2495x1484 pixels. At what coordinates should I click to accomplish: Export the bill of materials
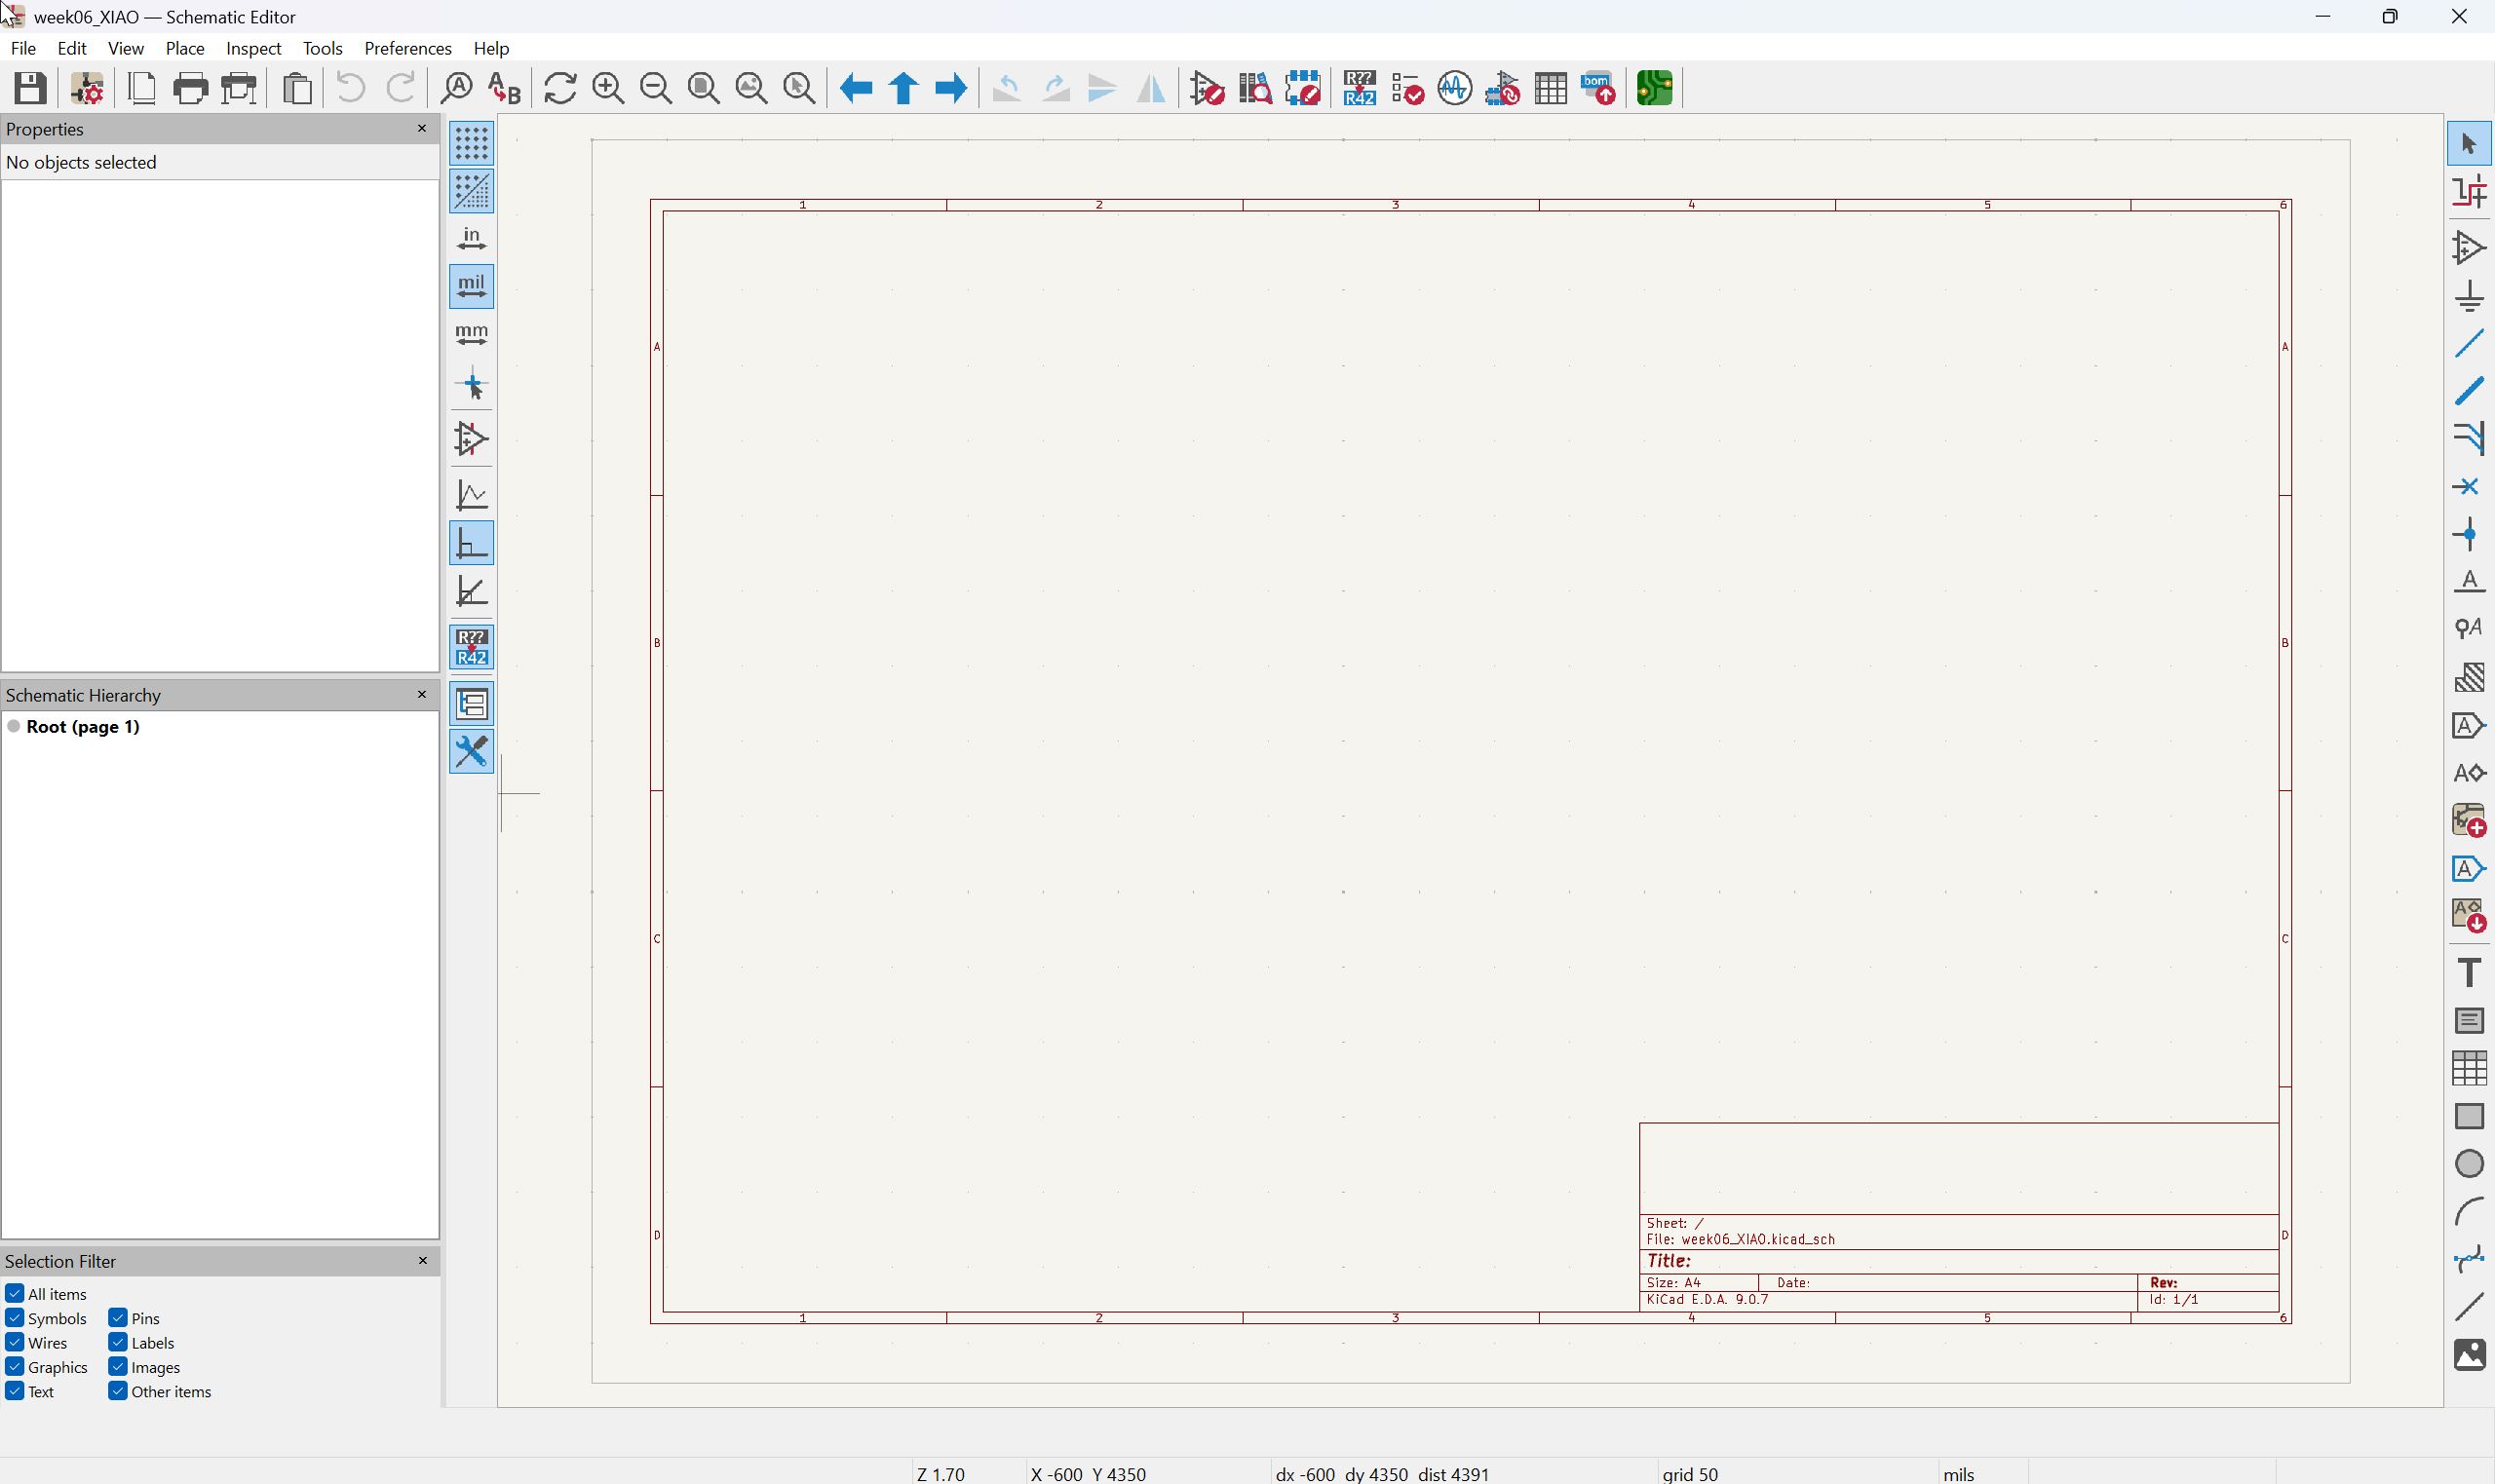(1598, 88)
